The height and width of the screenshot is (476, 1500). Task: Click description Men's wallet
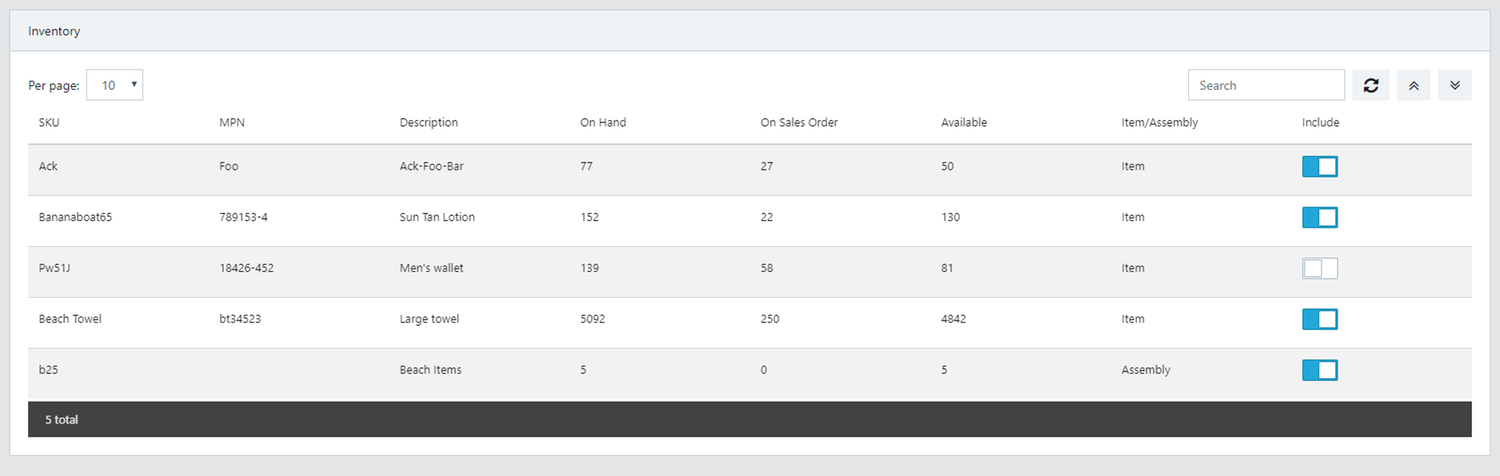(x=432, y=268)
